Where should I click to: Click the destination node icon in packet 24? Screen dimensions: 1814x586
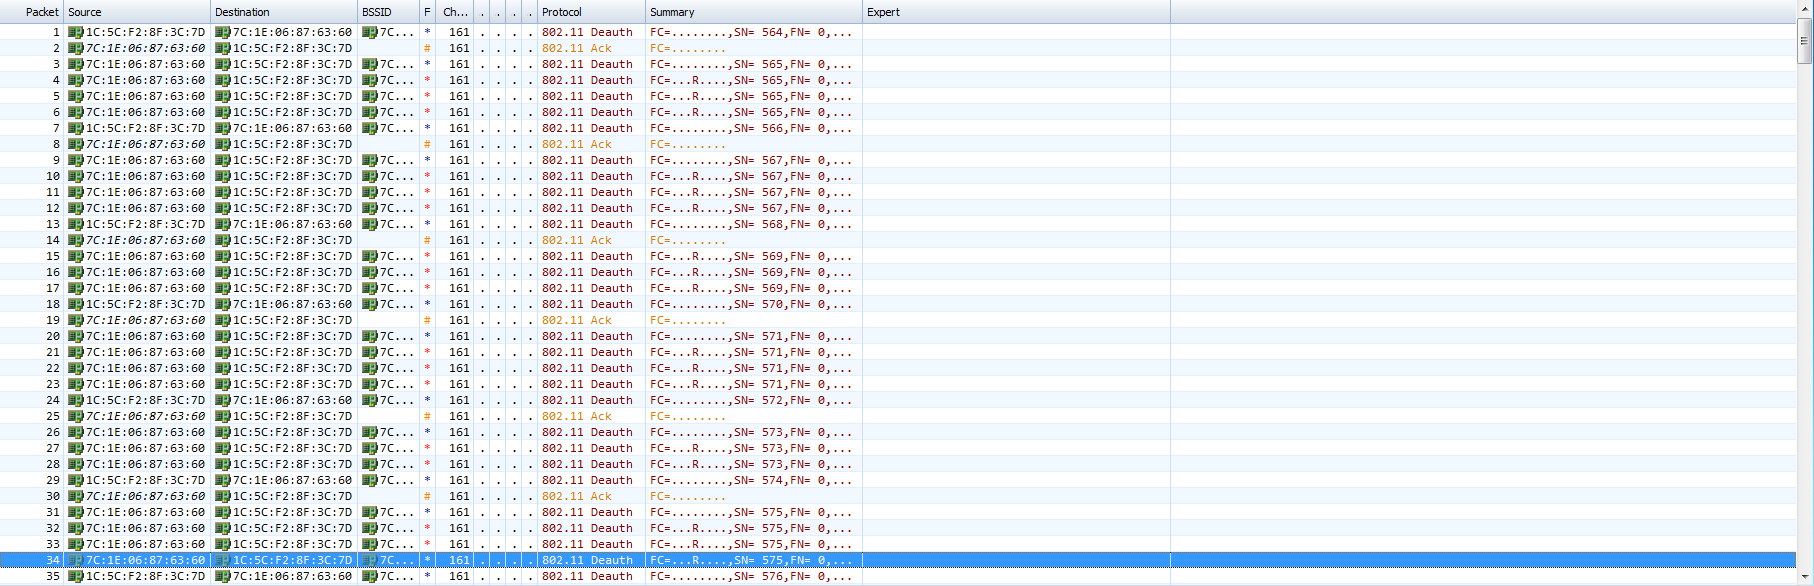click(222, 400)
